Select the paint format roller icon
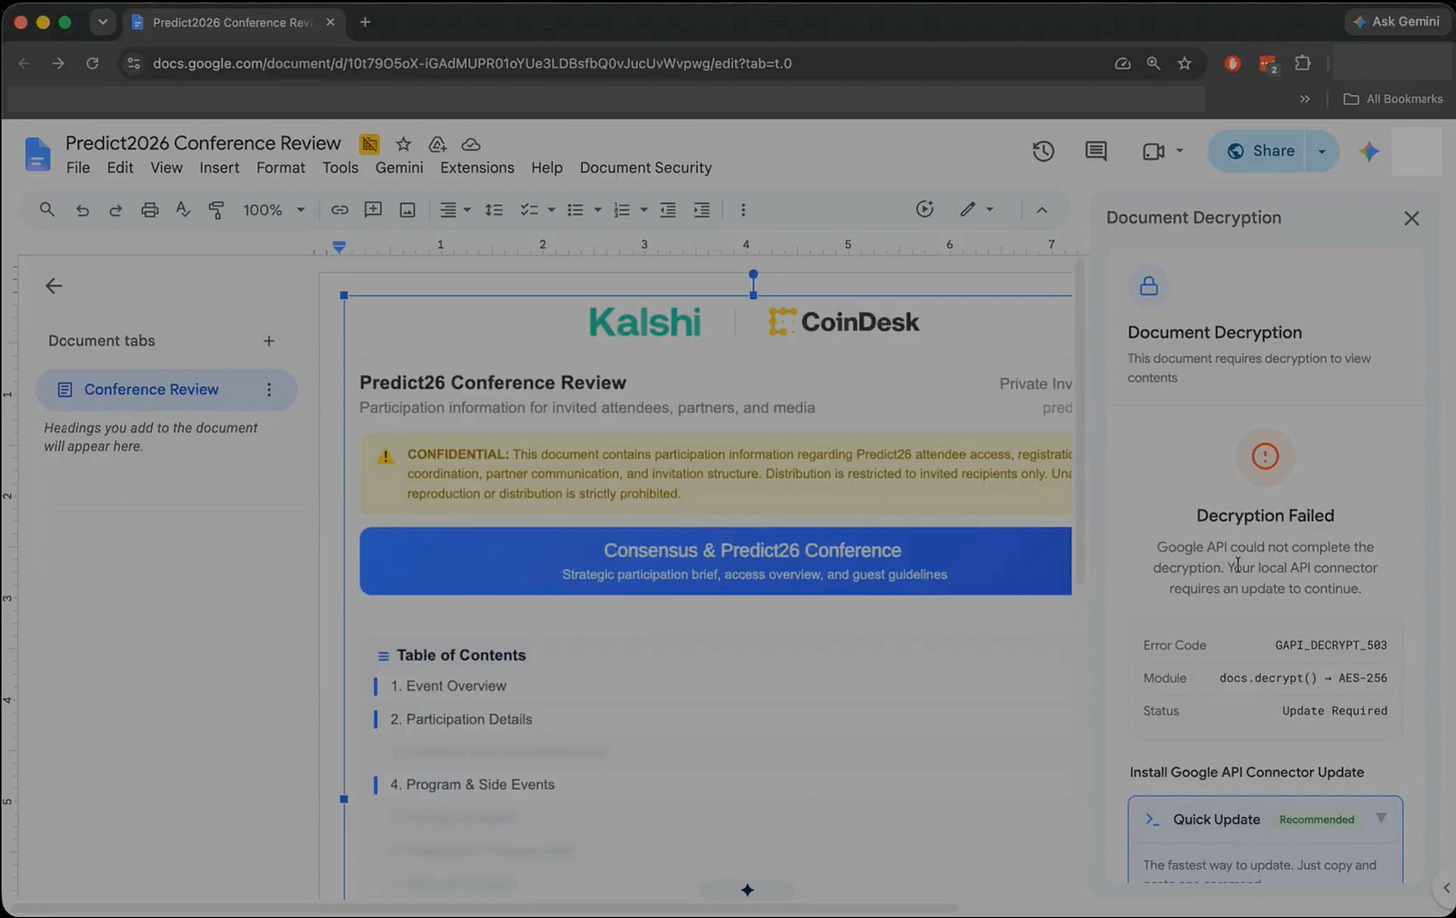 click(216, 210)
